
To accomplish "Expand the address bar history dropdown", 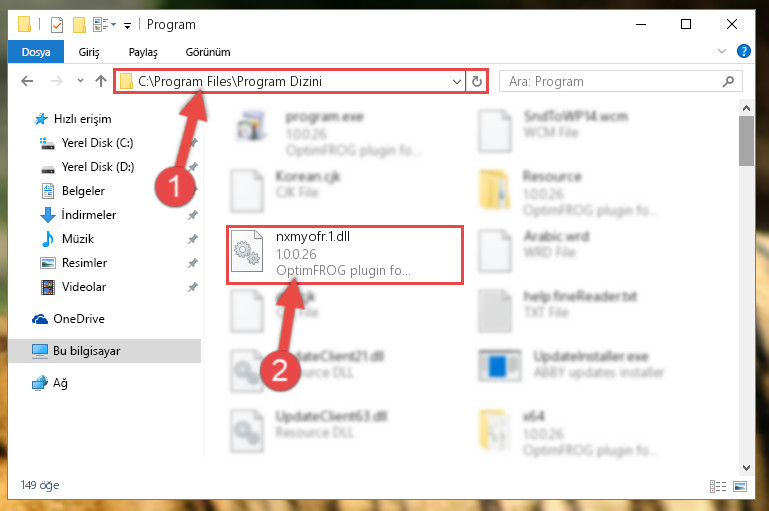I will click(x=457, y=81).
